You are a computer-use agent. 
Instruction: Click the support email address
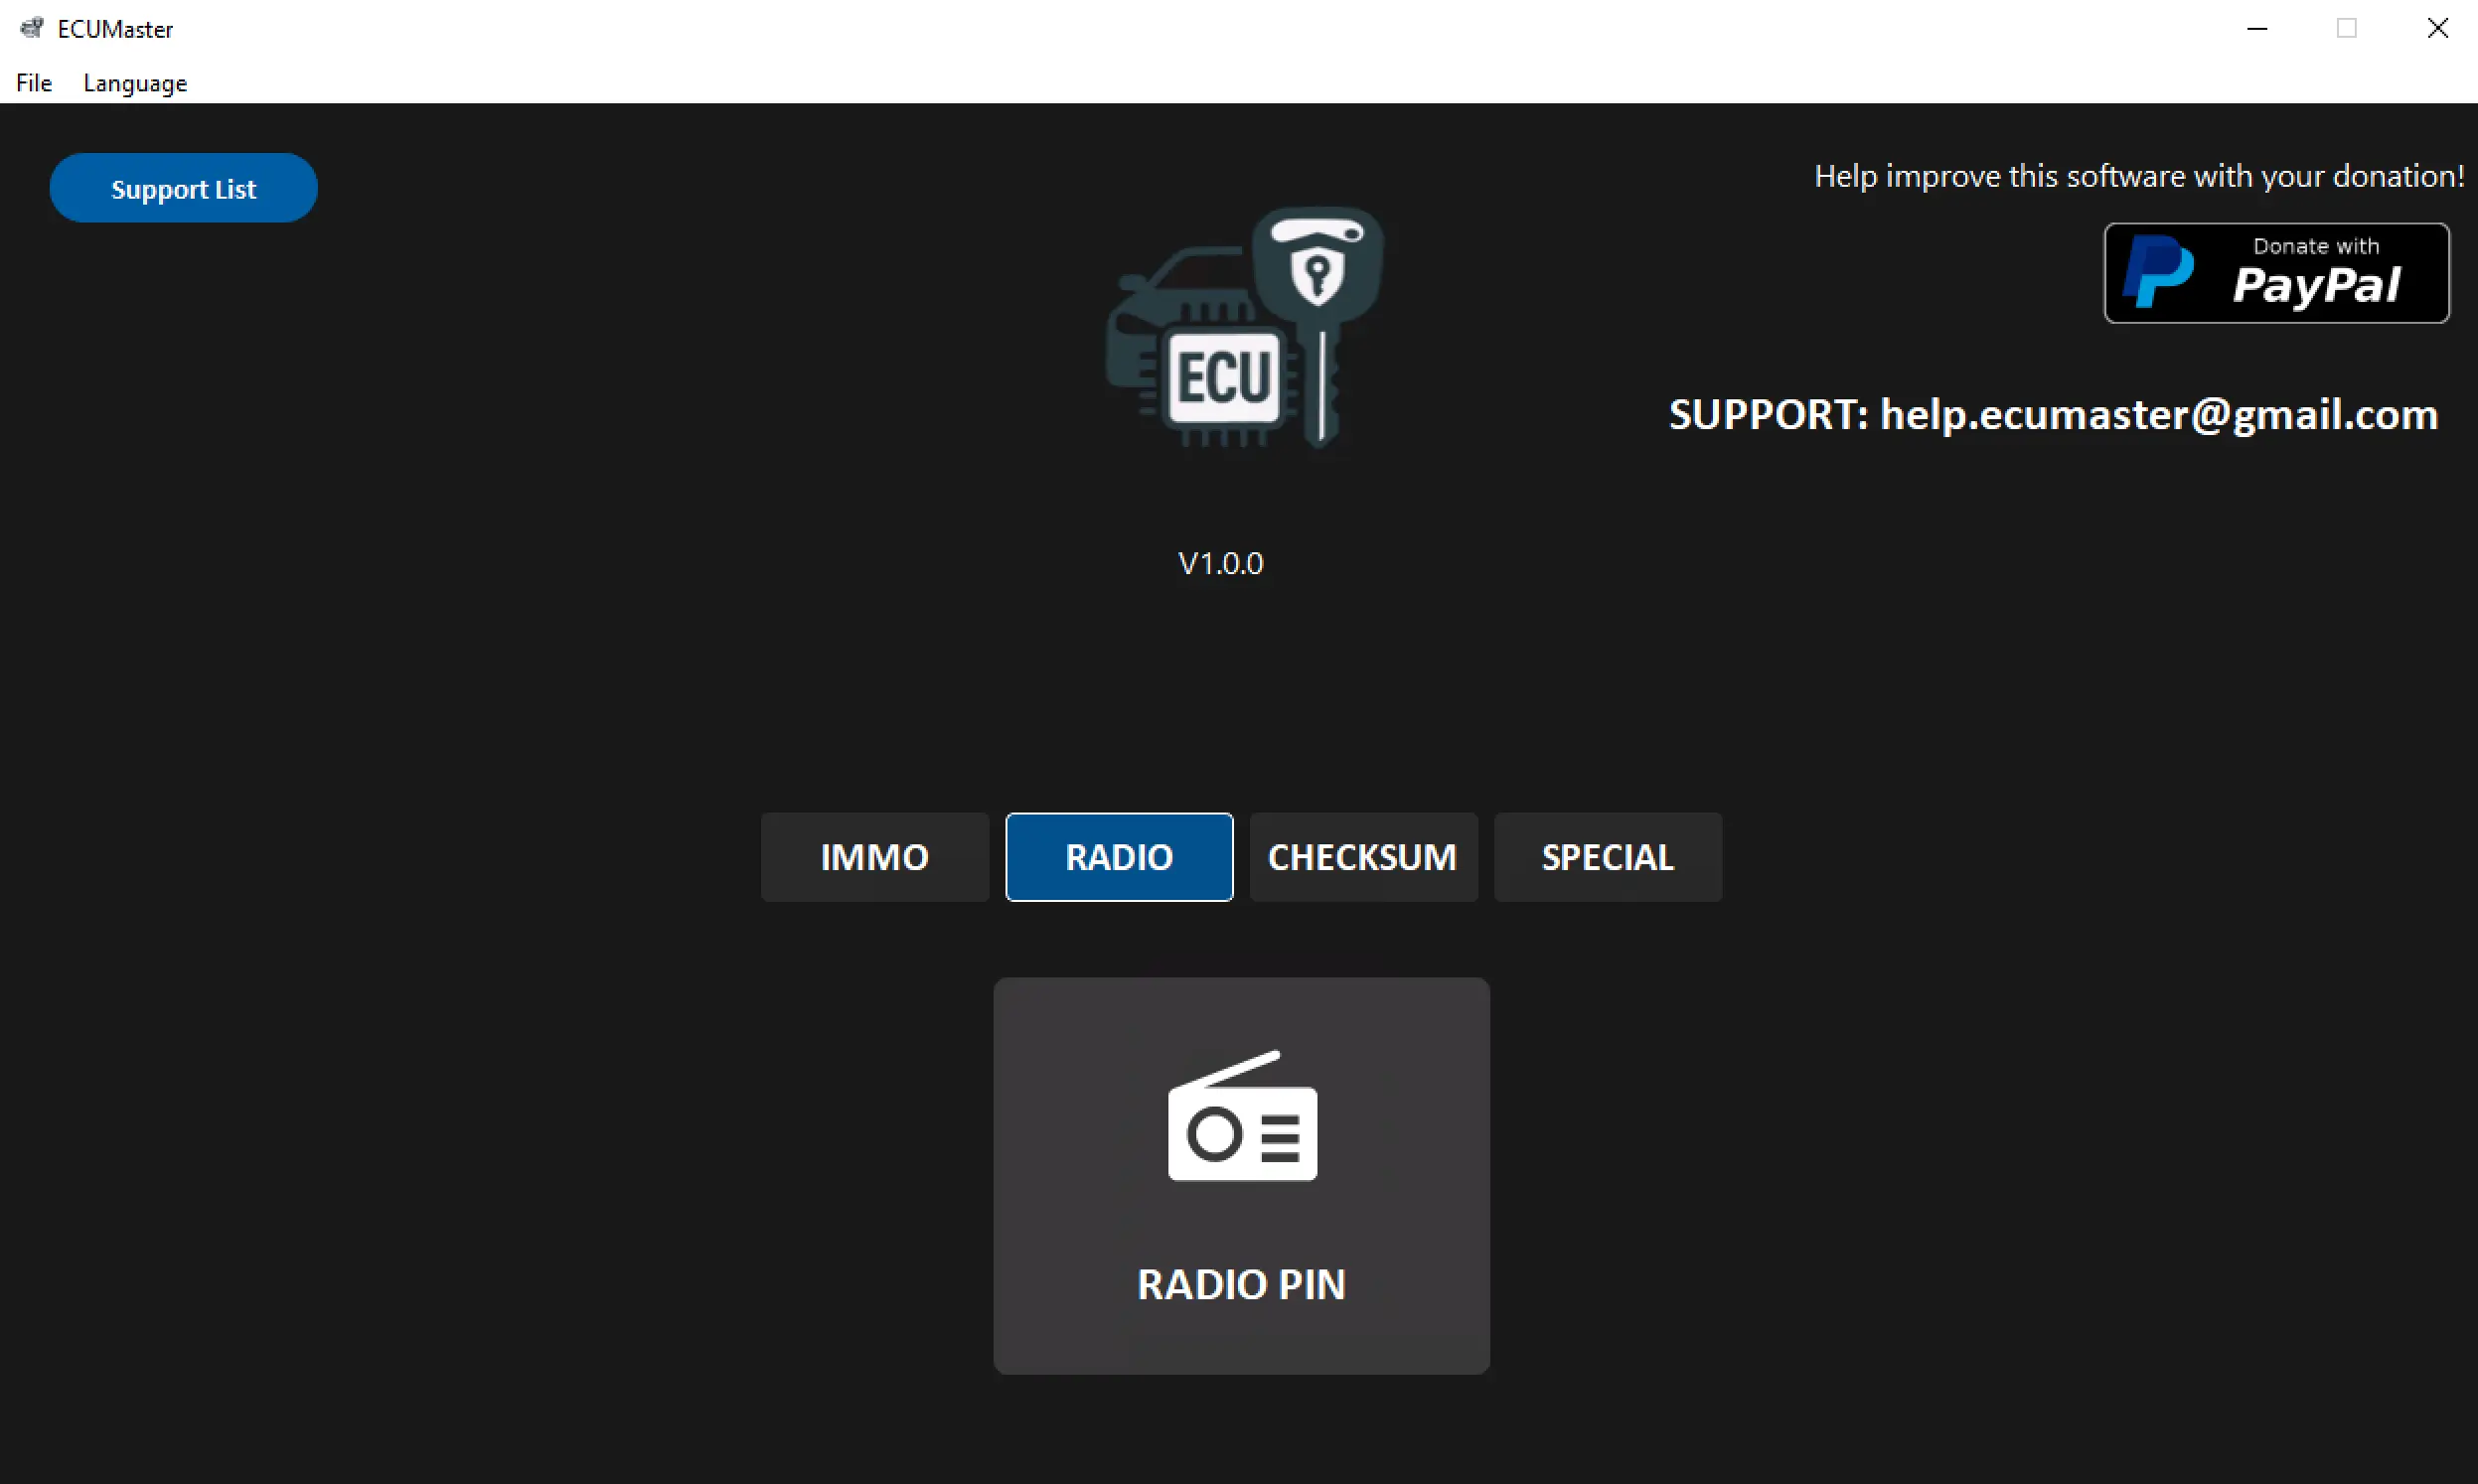point(2158,414)
